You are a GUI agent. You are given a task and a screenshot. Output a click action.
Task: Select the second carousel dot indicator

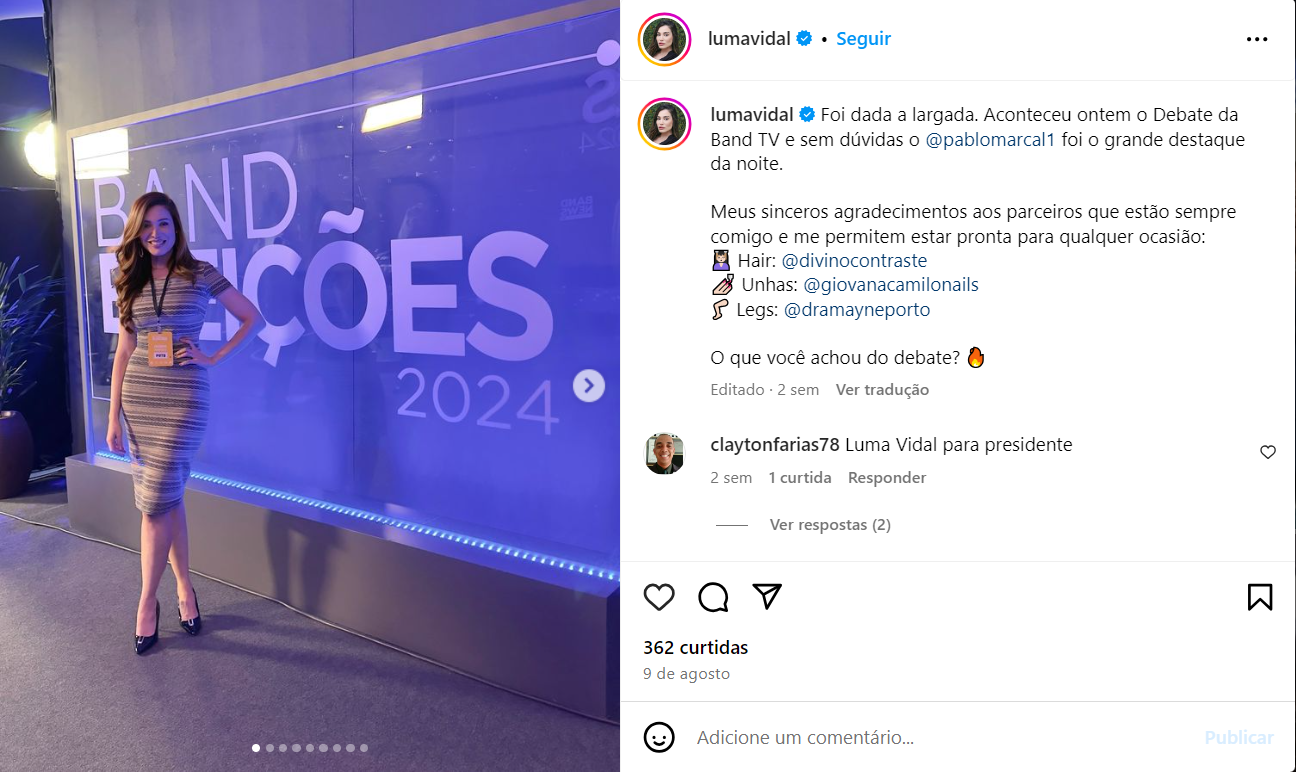pos(270,747)
